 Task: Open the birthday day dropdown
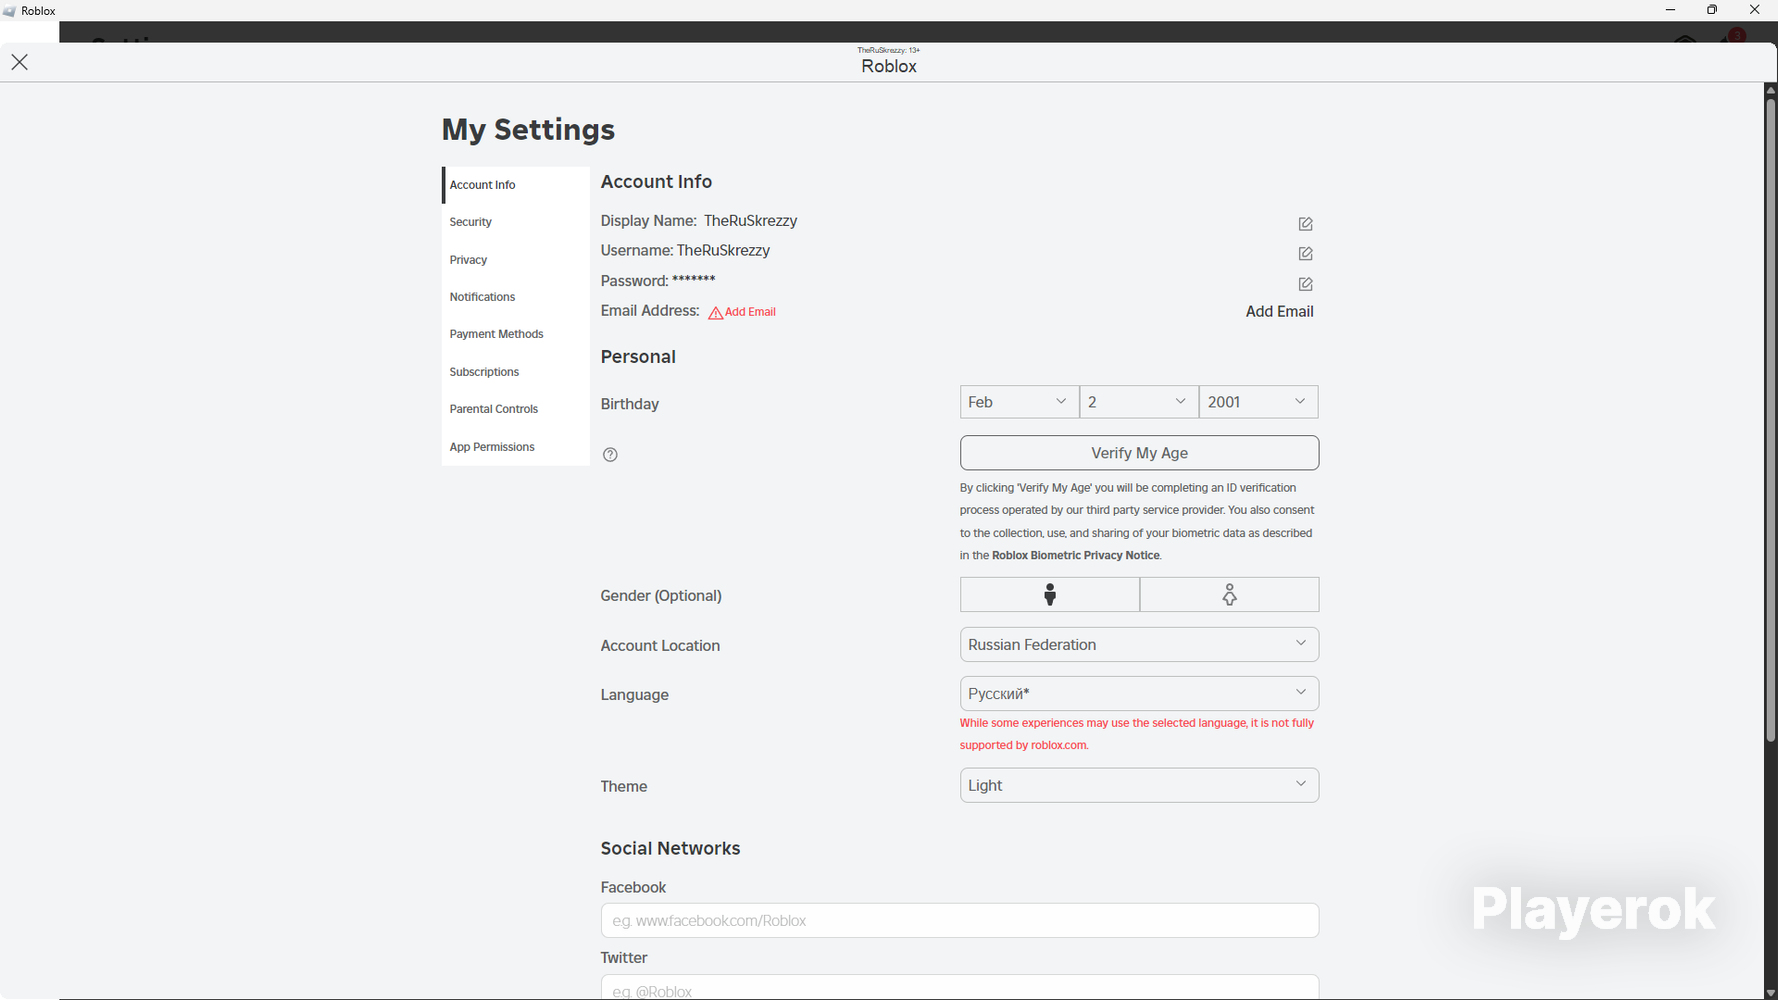(1139, 402)
